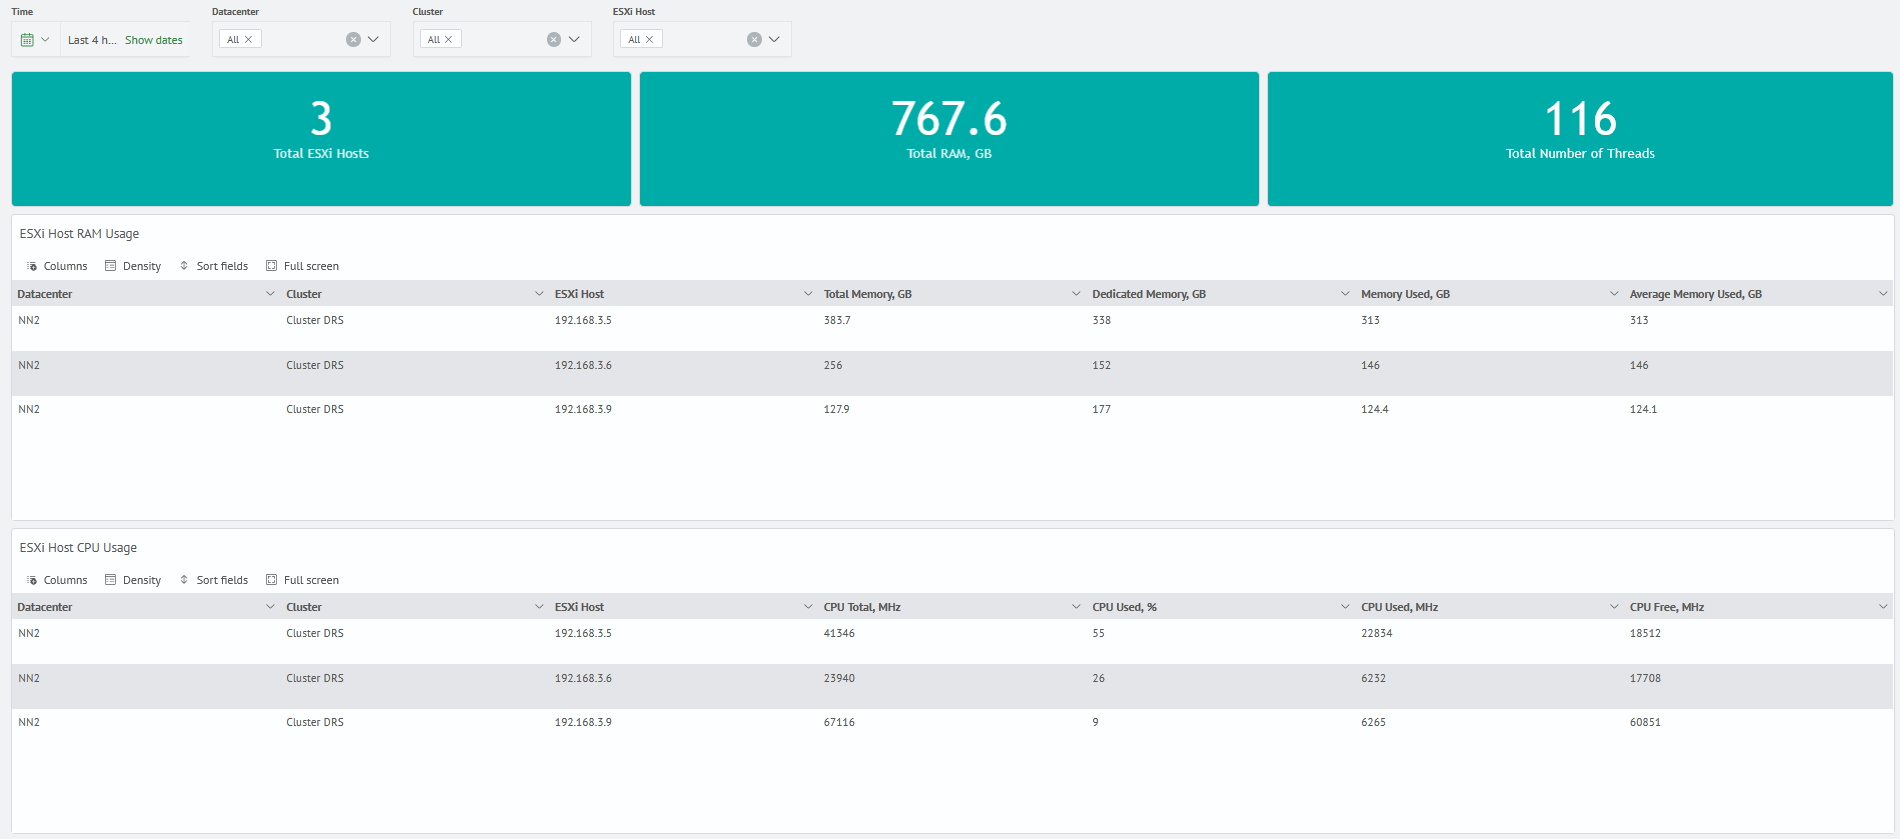Open Sort fields for CPU Usage table
Viewport: 1900px width, 839px height.
coord(214,580)
